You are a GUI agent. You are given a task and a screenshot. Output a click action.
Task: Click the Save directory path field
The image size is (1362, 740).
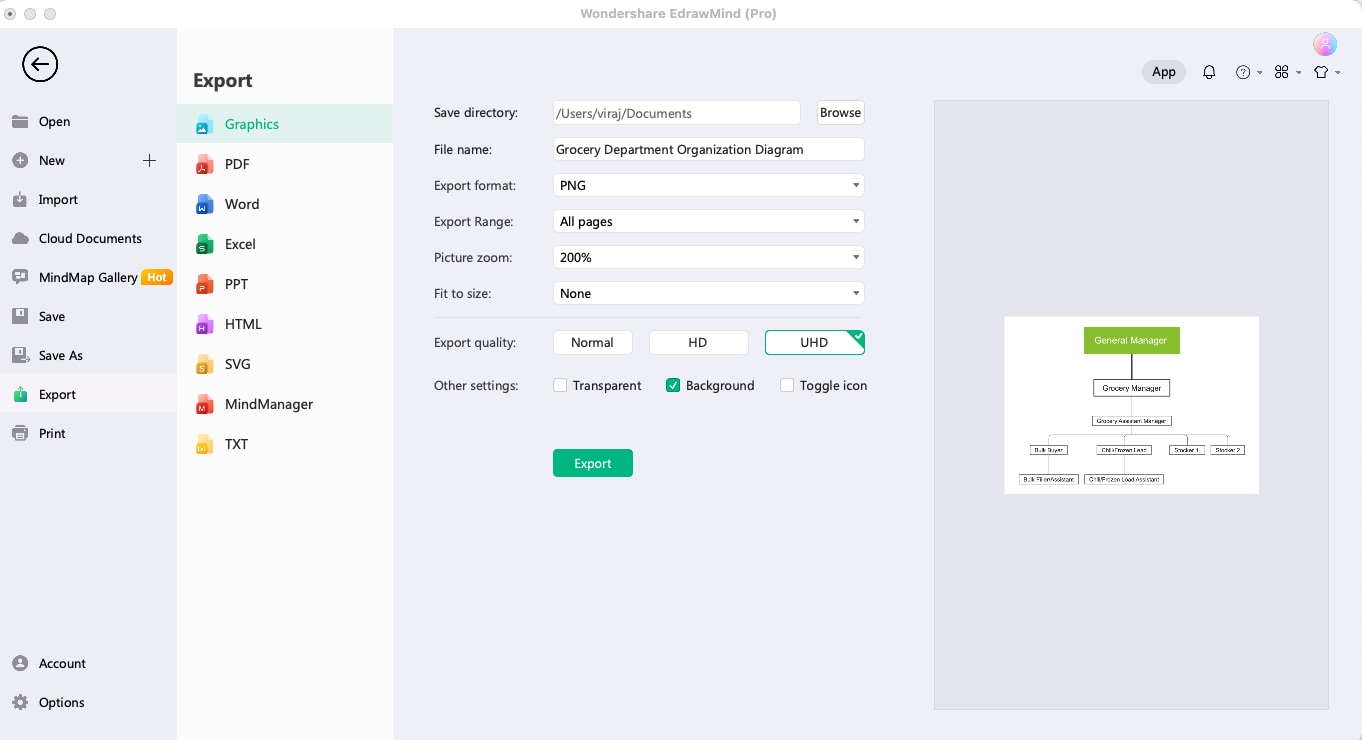click(x=677, y=113)
